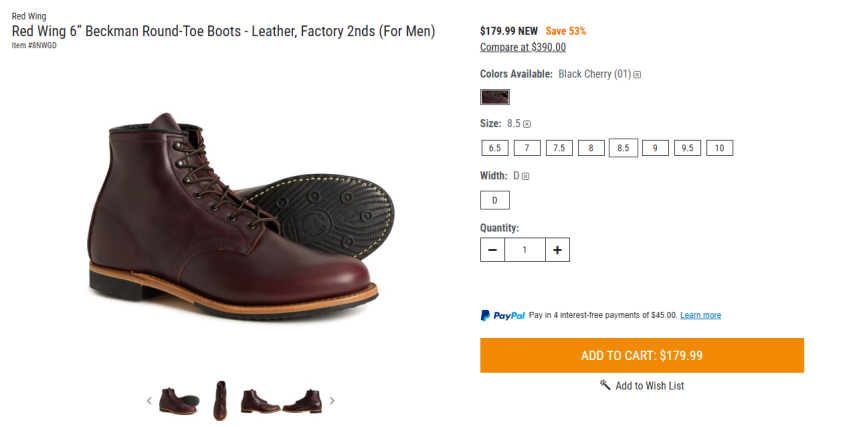Pick size 10
The image size is (849, 427).
719,148
